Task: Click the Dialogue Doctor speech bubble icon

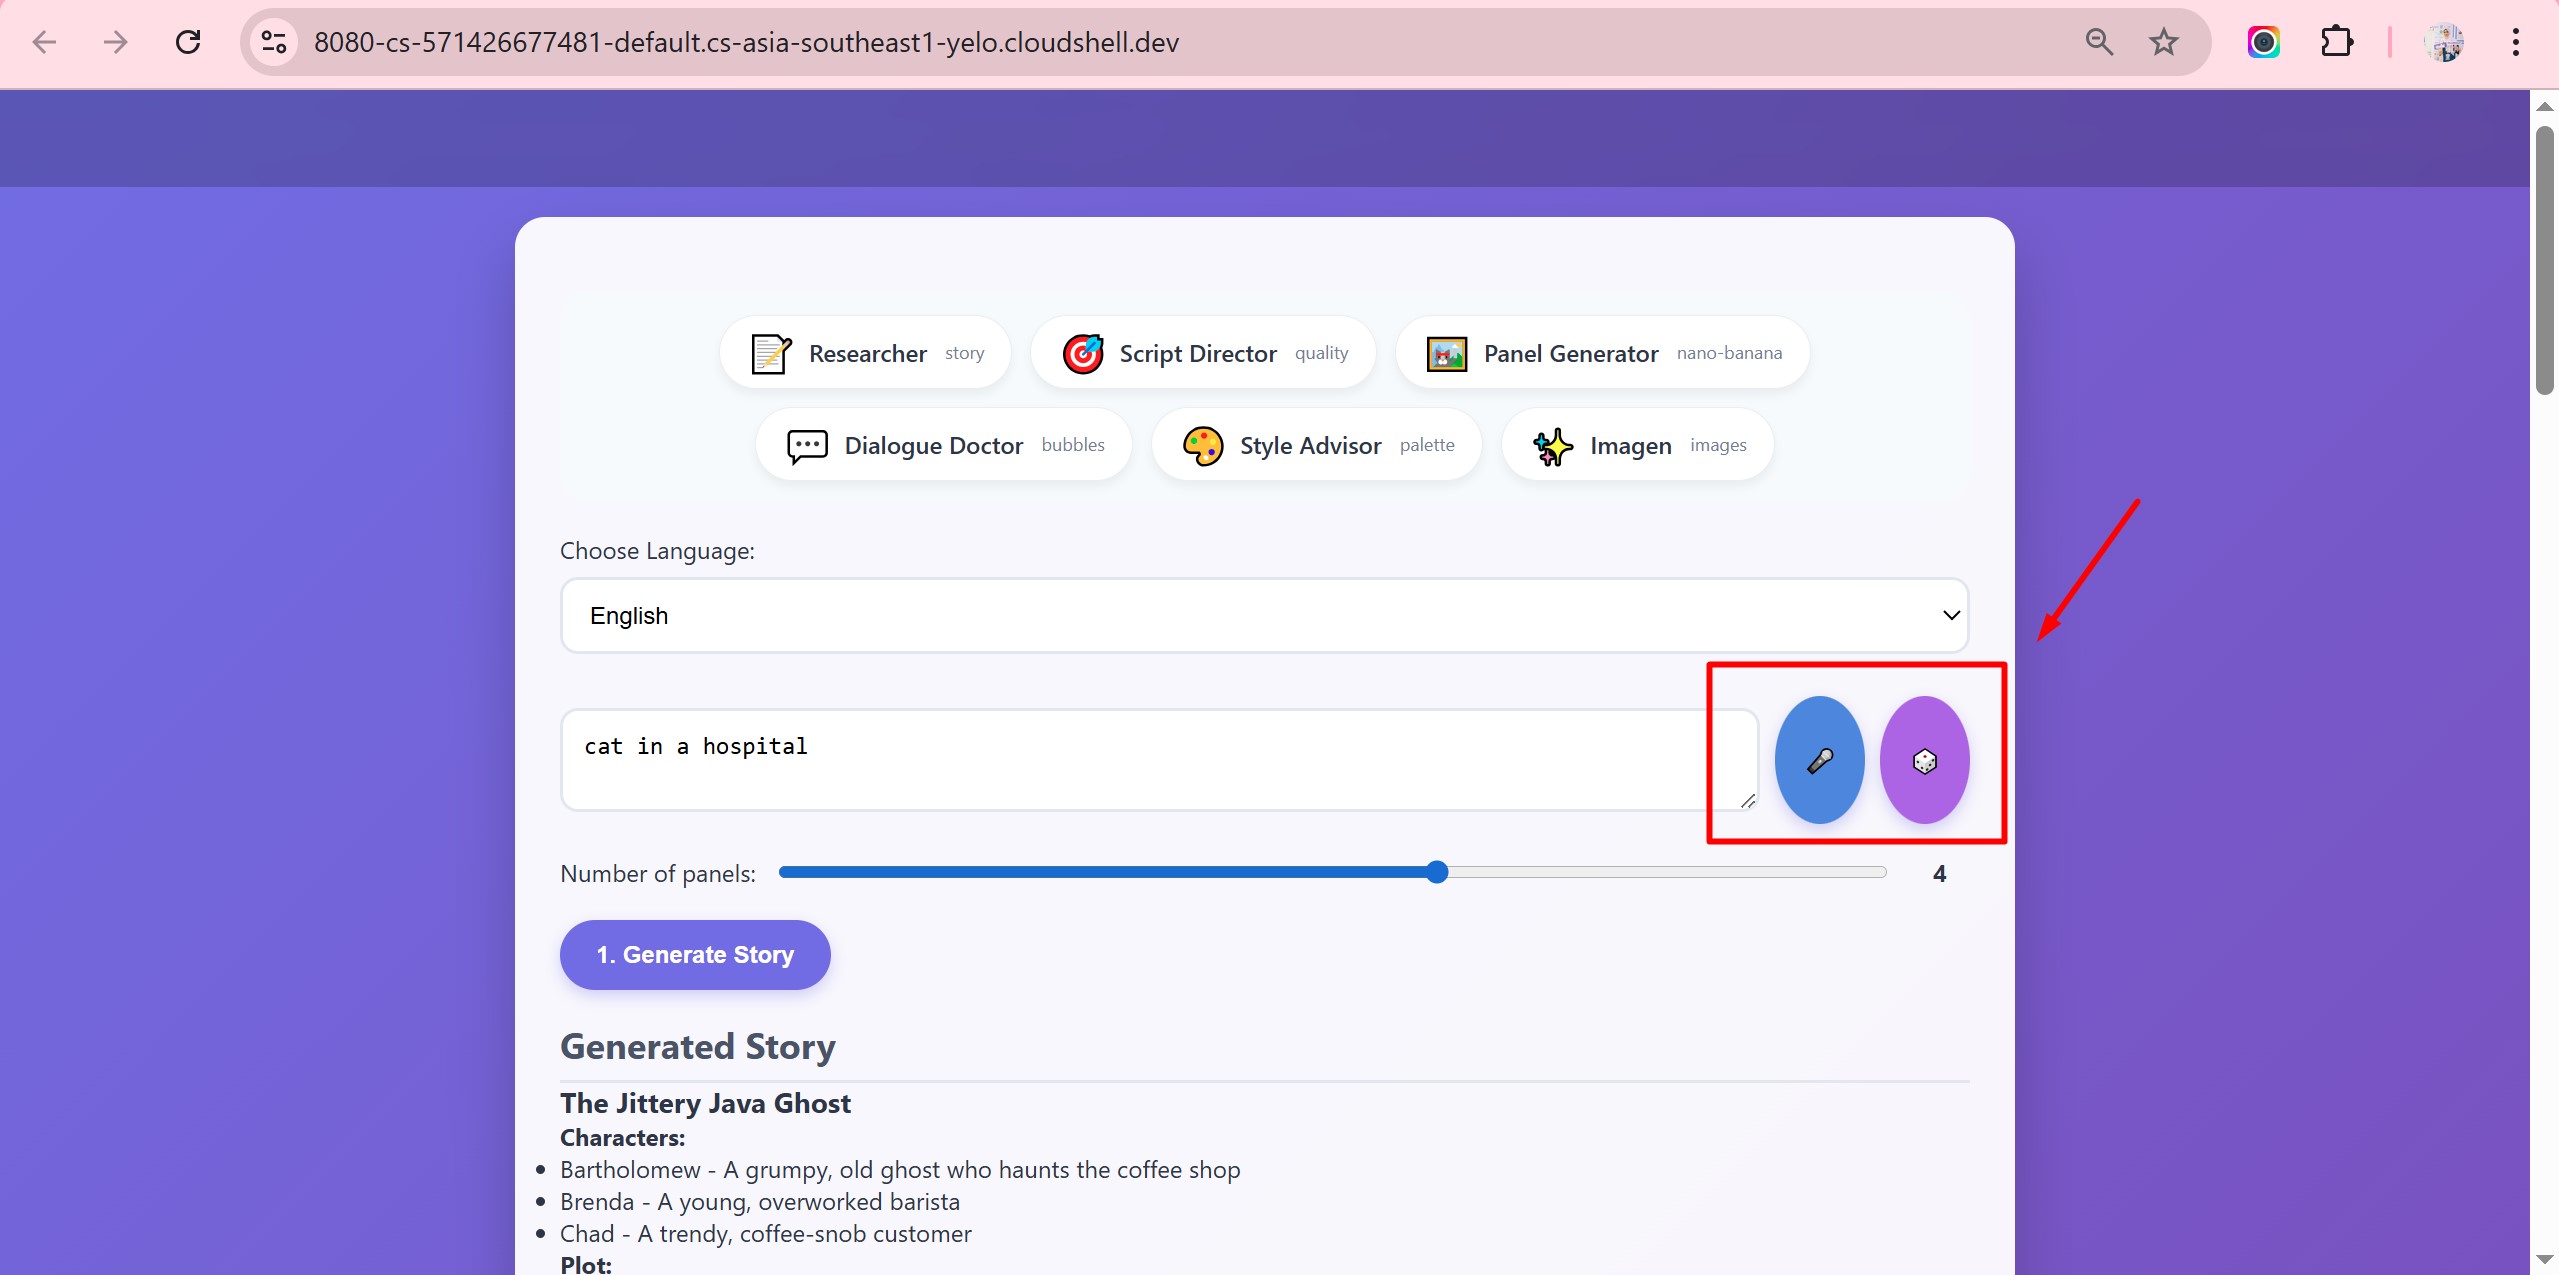Action: pyautogui.click(x=807, y=446)
